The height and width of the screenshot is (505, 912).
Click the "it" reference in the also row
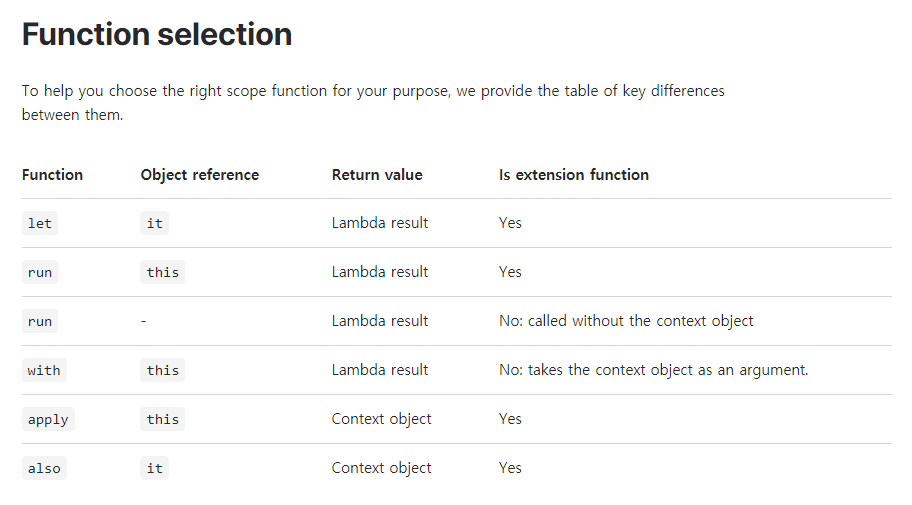154,468
